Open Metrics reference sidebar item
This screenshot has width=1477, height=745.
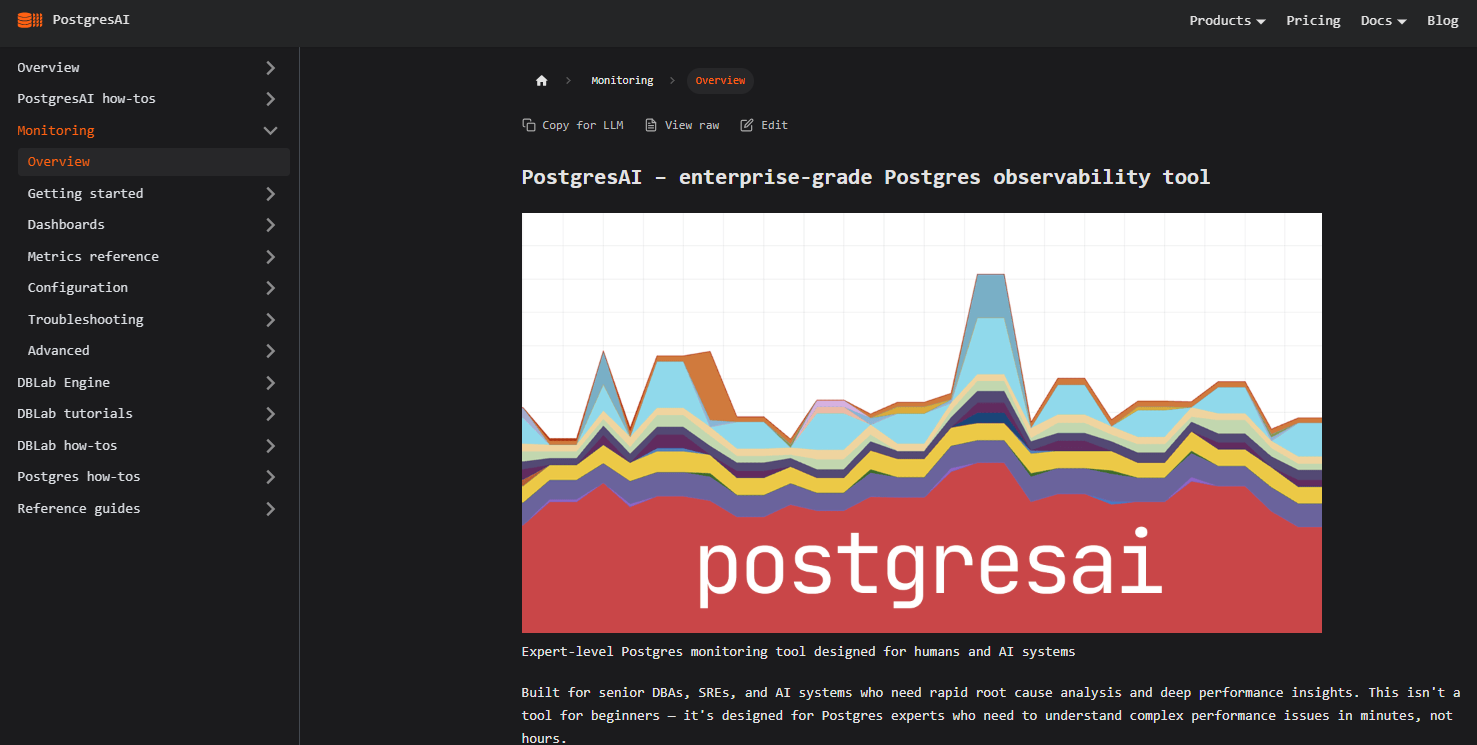tap(93, 257)
